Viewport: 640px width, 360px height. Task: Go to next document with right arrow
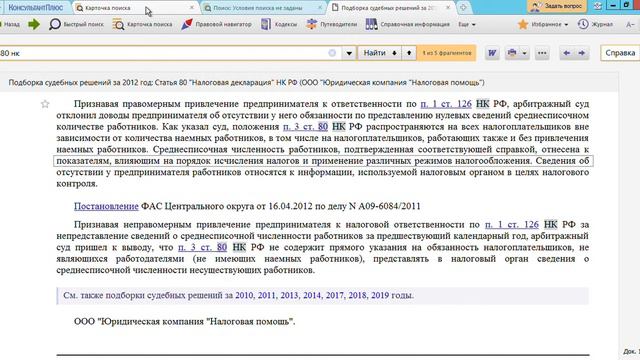pyautogui.click(x=582, y=53)
